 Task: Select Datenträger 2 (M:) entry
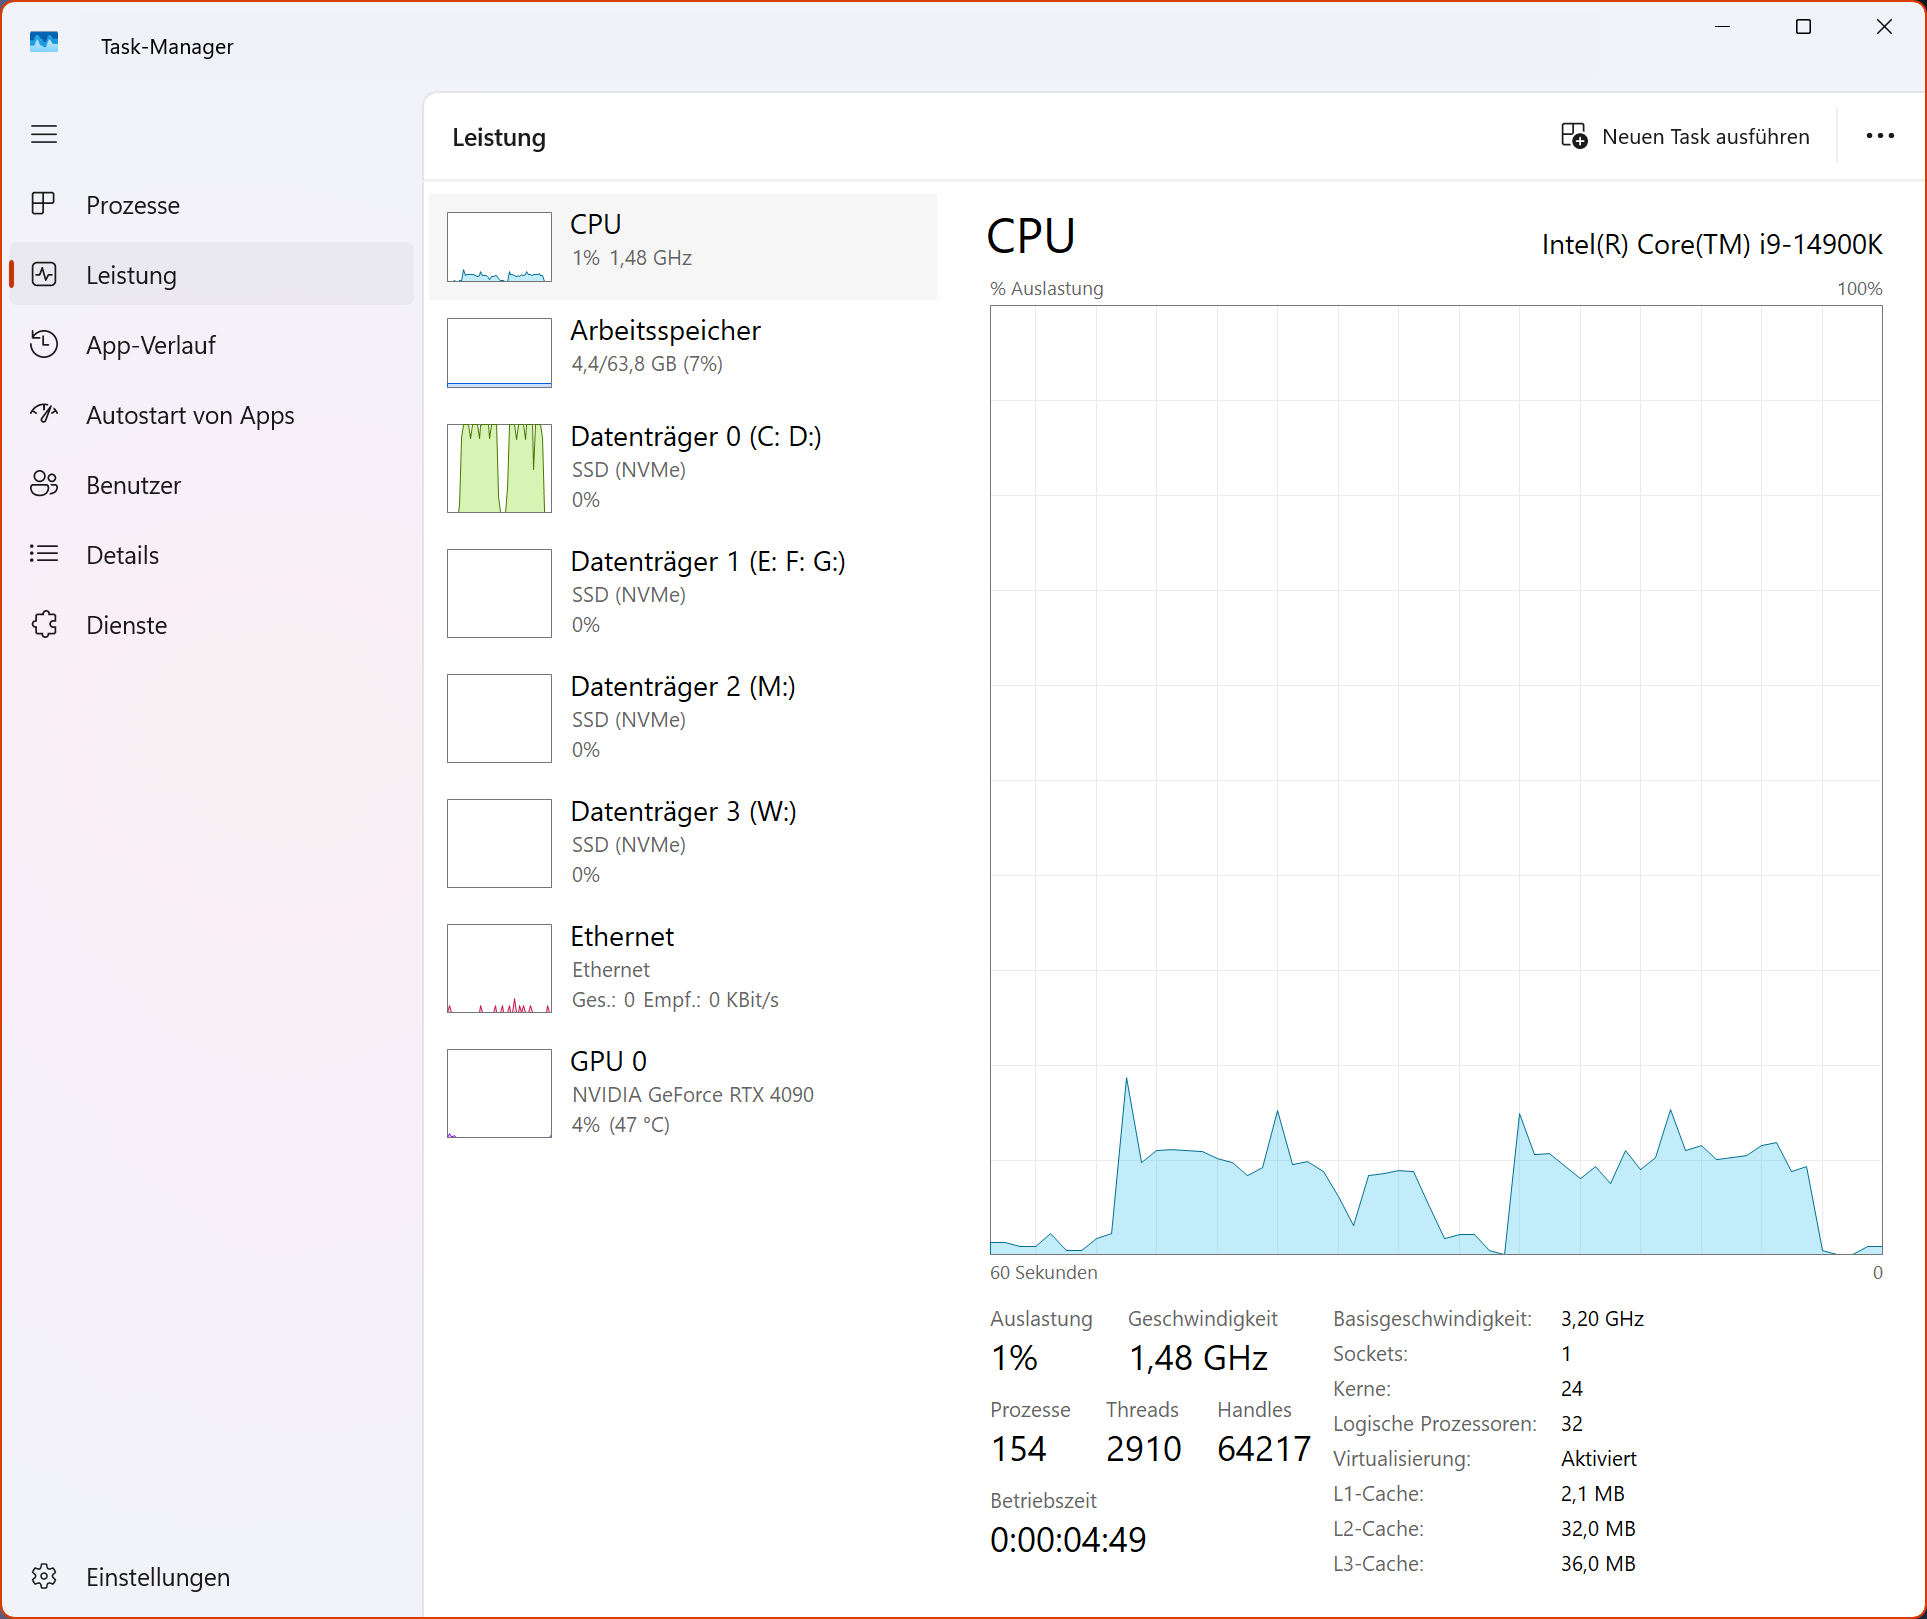682,716
